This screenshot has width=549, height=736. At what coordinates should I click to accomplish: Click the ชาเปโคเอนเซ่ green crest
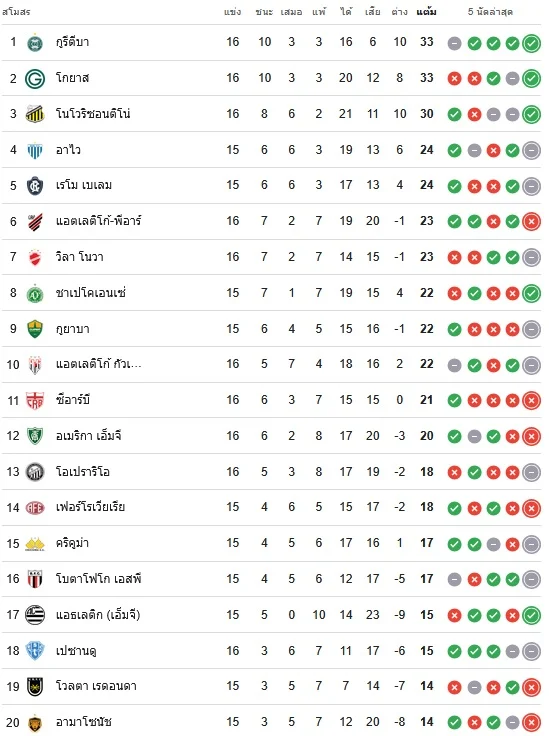tap(35, 293)
